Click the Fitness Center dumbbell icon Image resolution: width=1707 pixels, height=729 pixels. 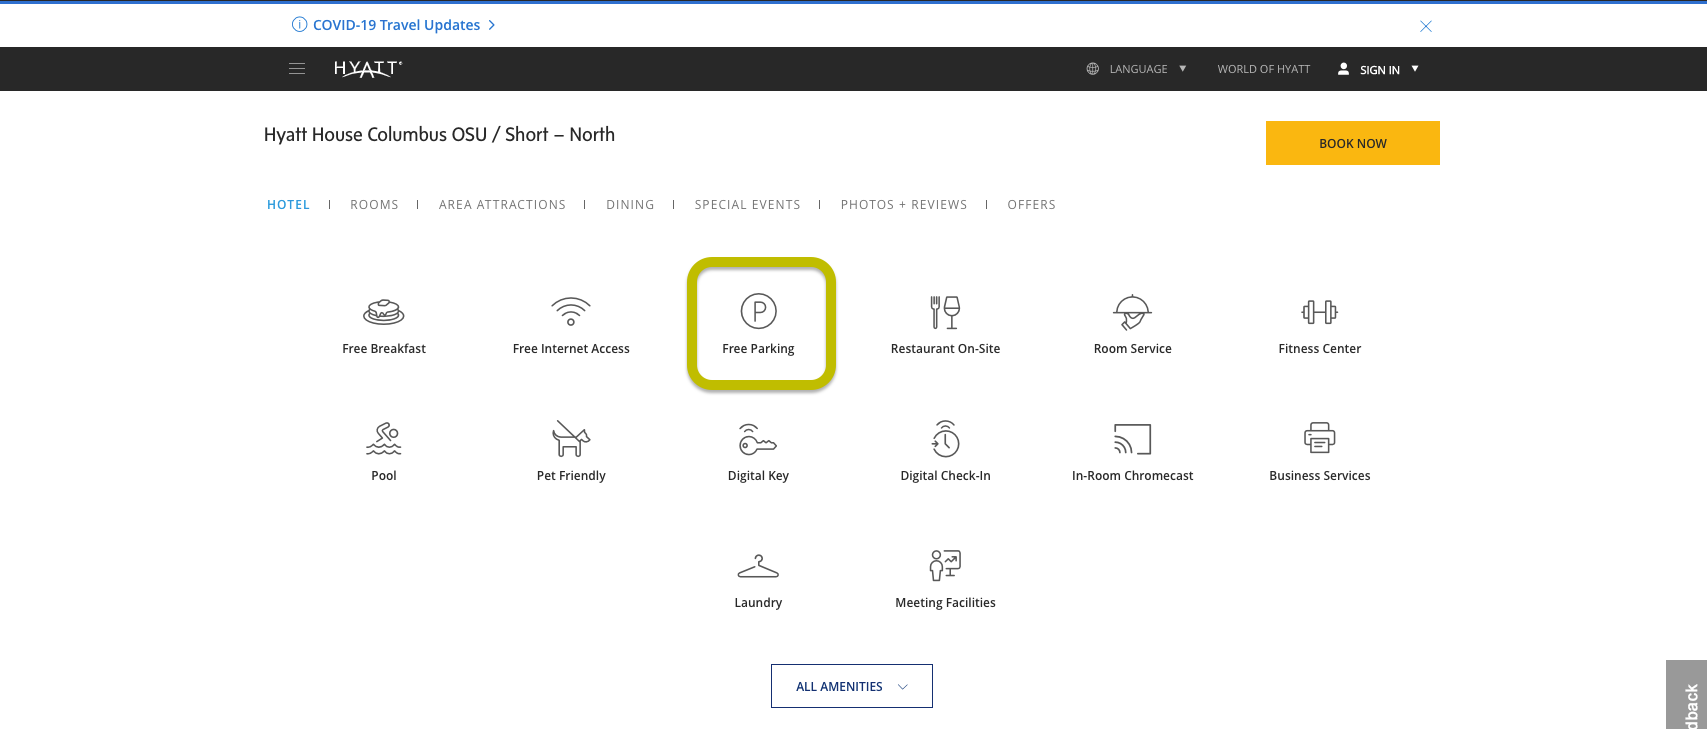point(1320,312)
